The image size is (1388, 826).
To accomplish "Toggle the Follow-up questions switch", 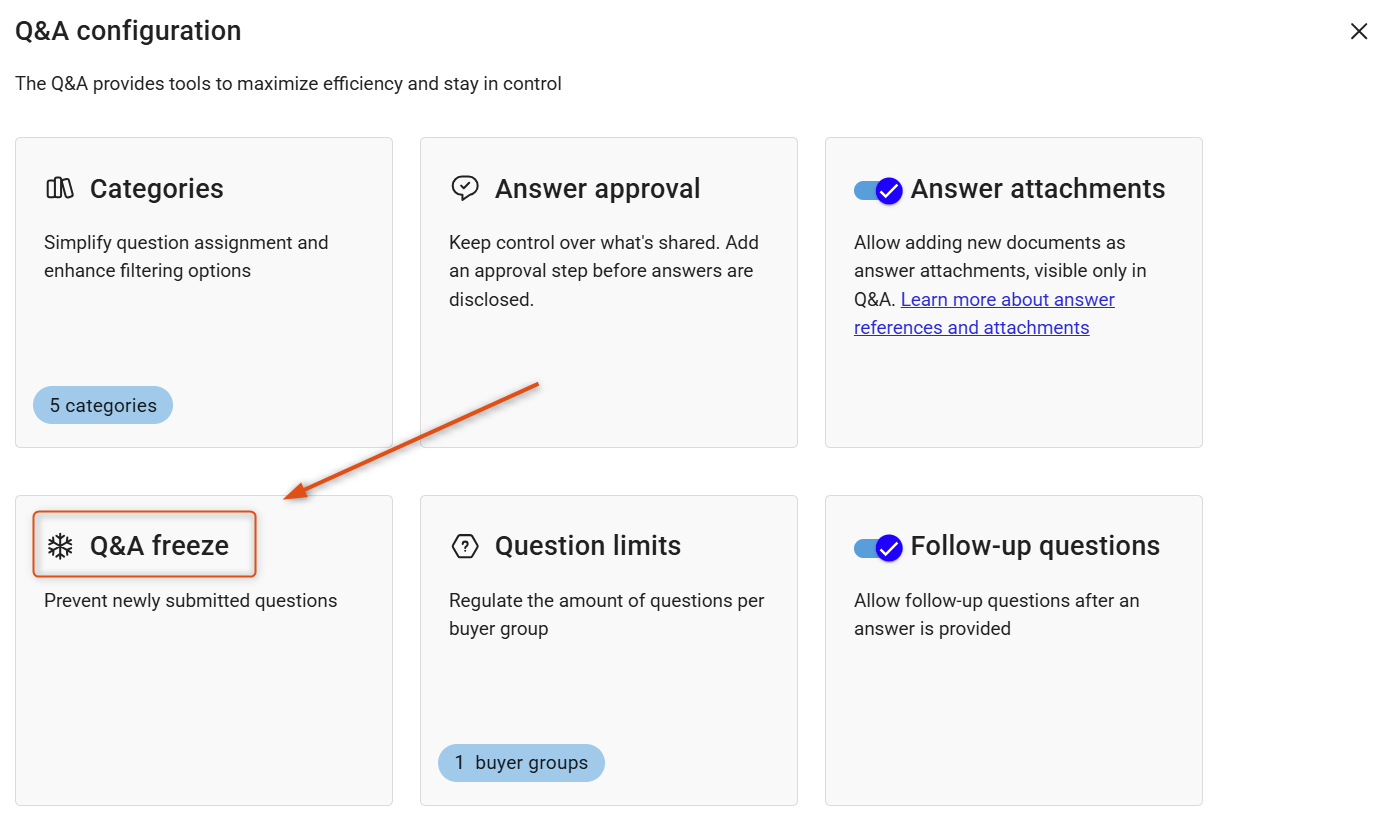I will pyautogui.click(x=878, y=548).
